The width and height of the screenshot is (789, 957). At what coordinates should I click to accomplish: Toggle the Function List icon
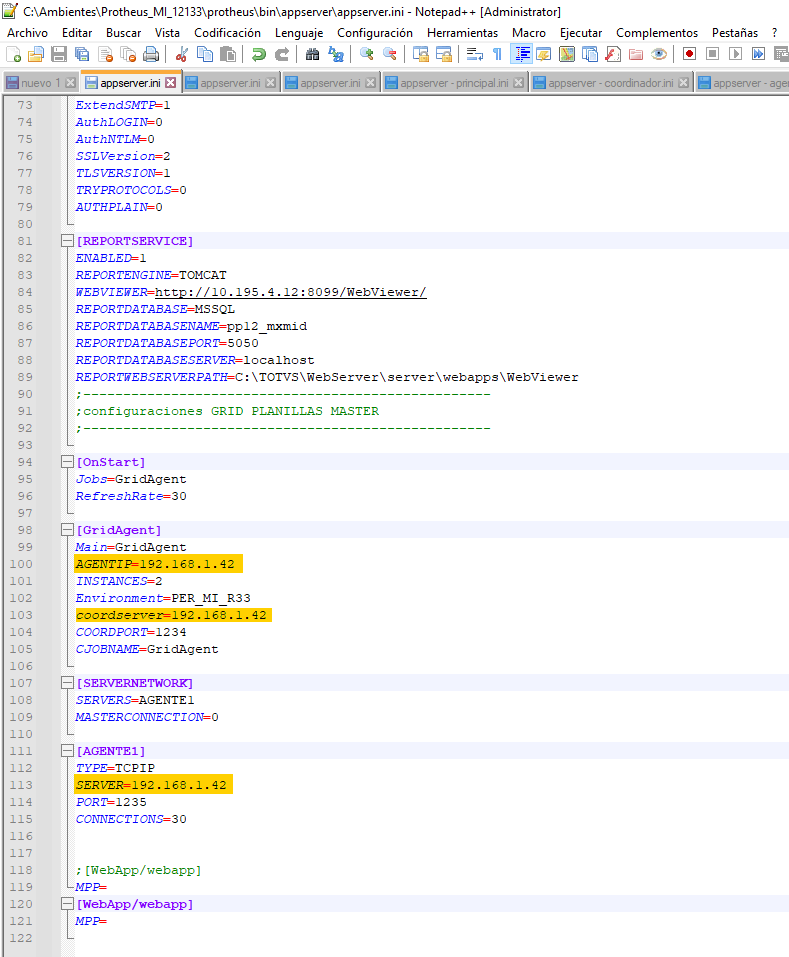613,54
